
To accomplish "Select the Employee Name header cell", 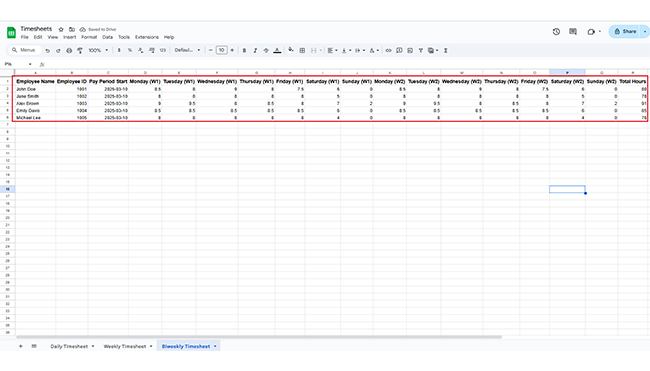I will 35,82.
